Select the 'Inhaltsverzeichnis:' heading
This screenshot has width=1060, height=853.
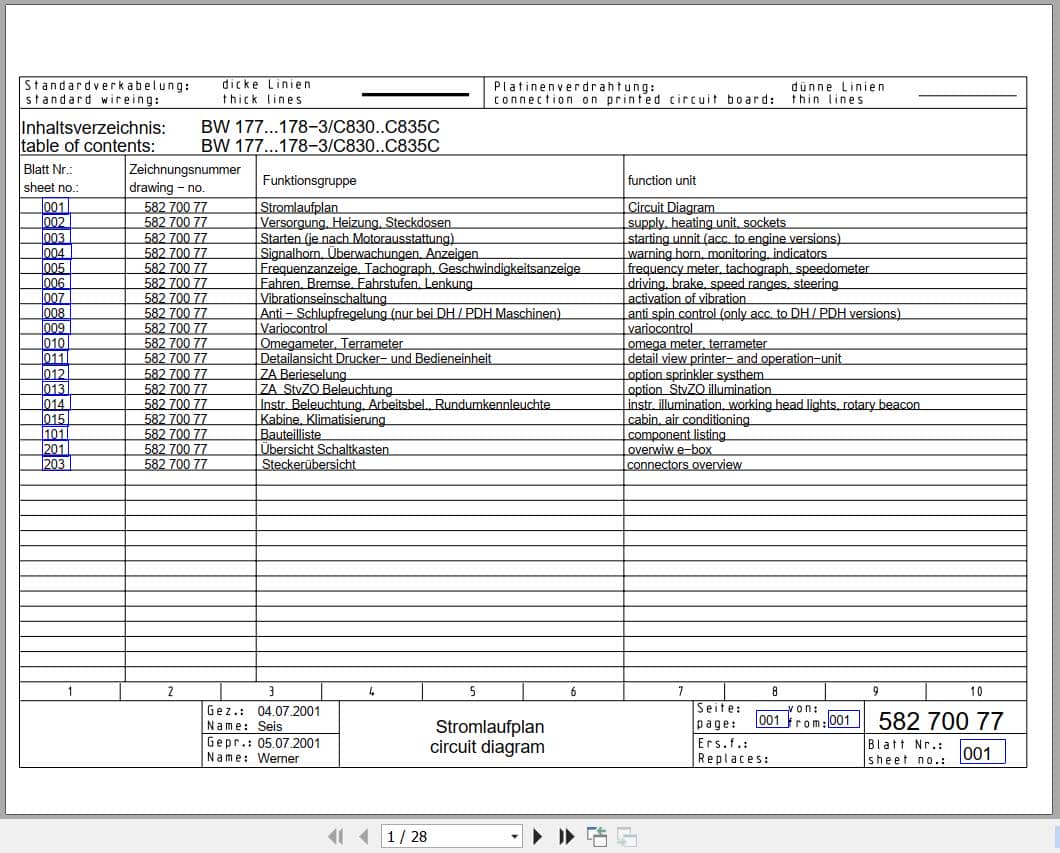coord(93,128)
